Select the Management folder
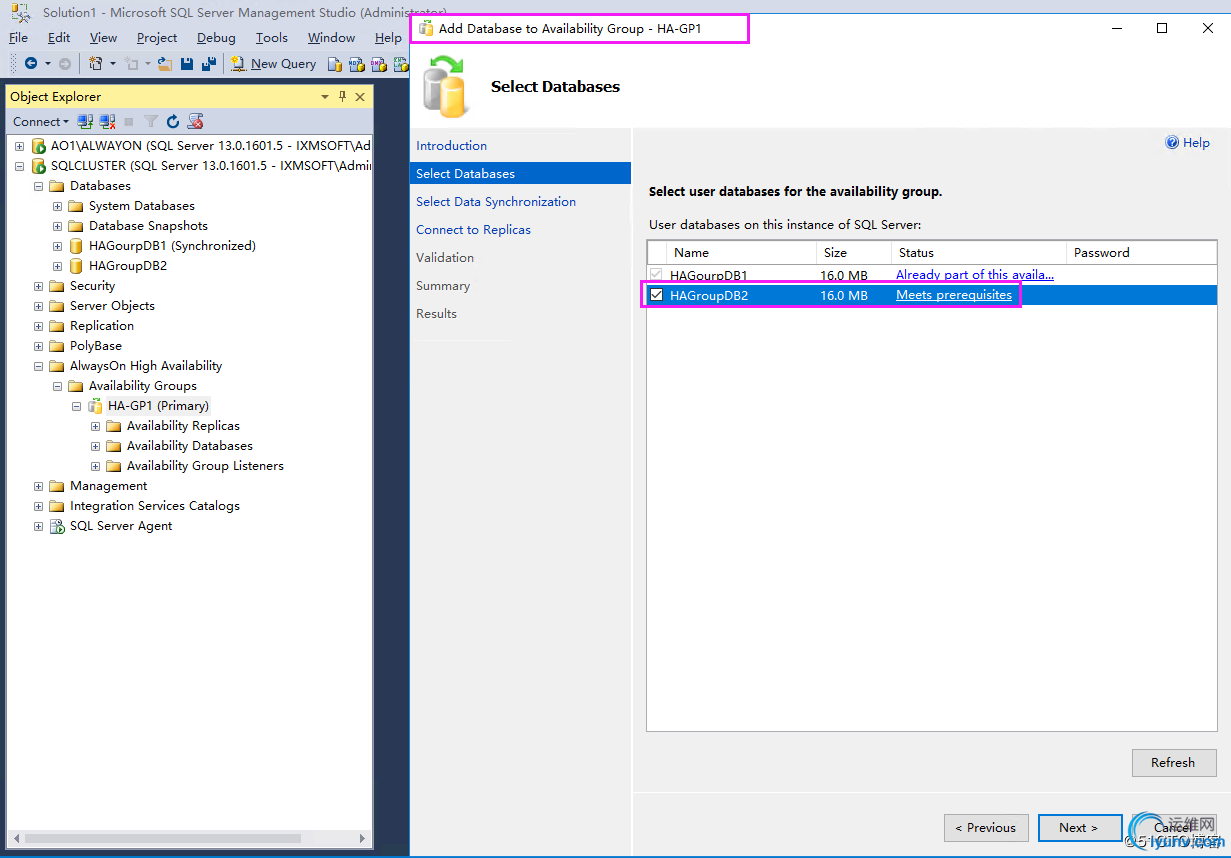Image resolution: width=1231 pixels, height=858 pixels. [x=108, y=485]
